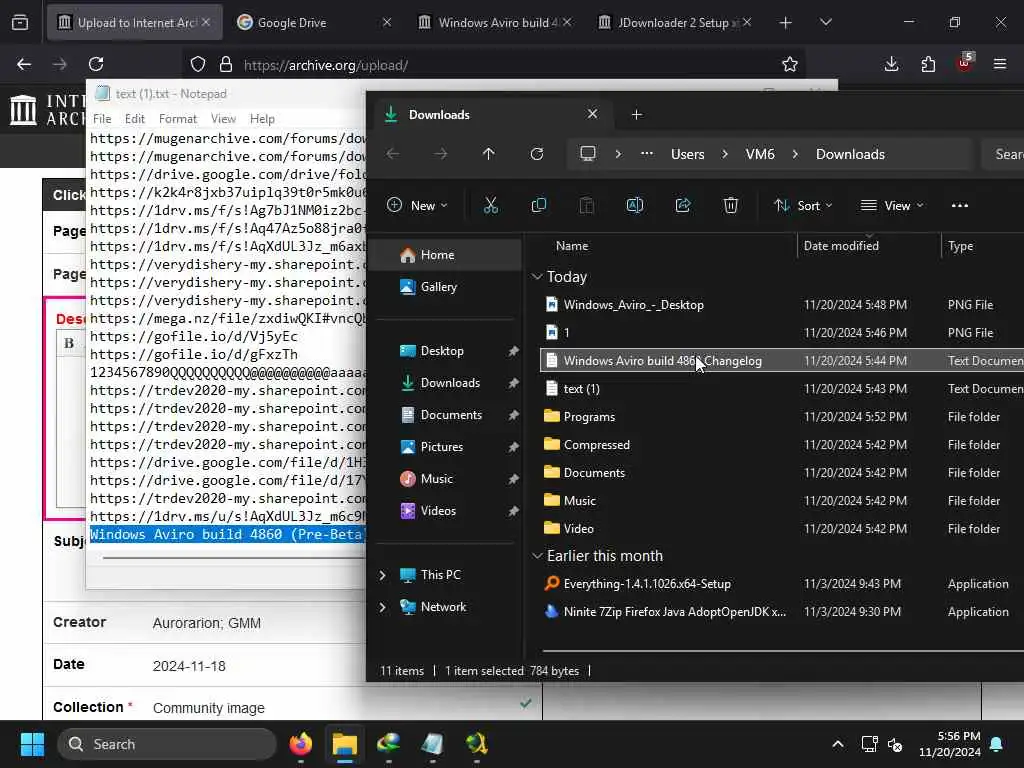Switch to JDownloader 2 Setup browser tab

[675, 23]
